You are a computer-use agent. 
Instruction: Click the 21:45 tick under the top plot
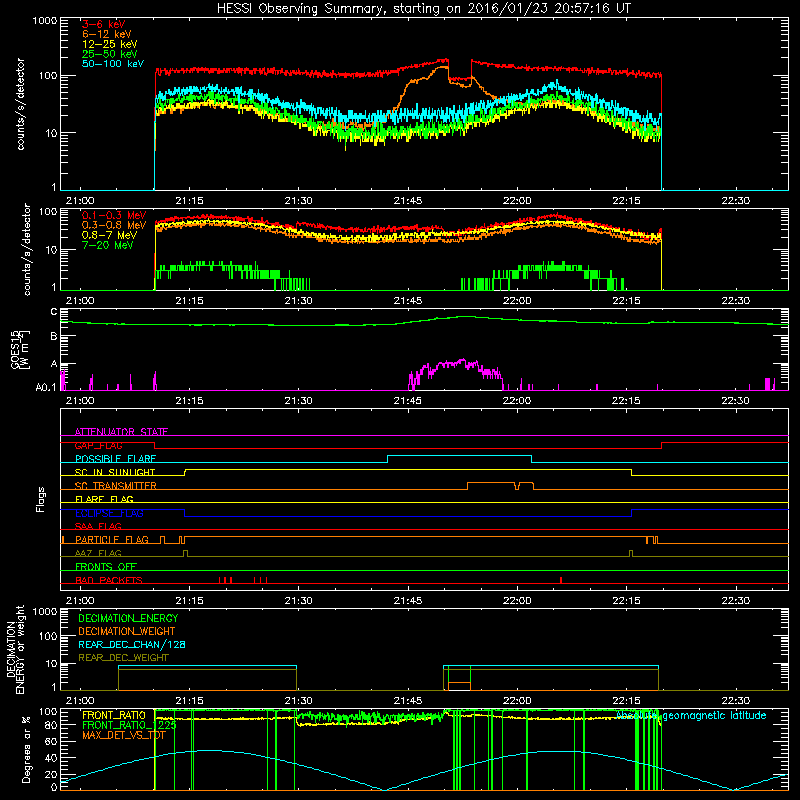(x=408, y=201)
